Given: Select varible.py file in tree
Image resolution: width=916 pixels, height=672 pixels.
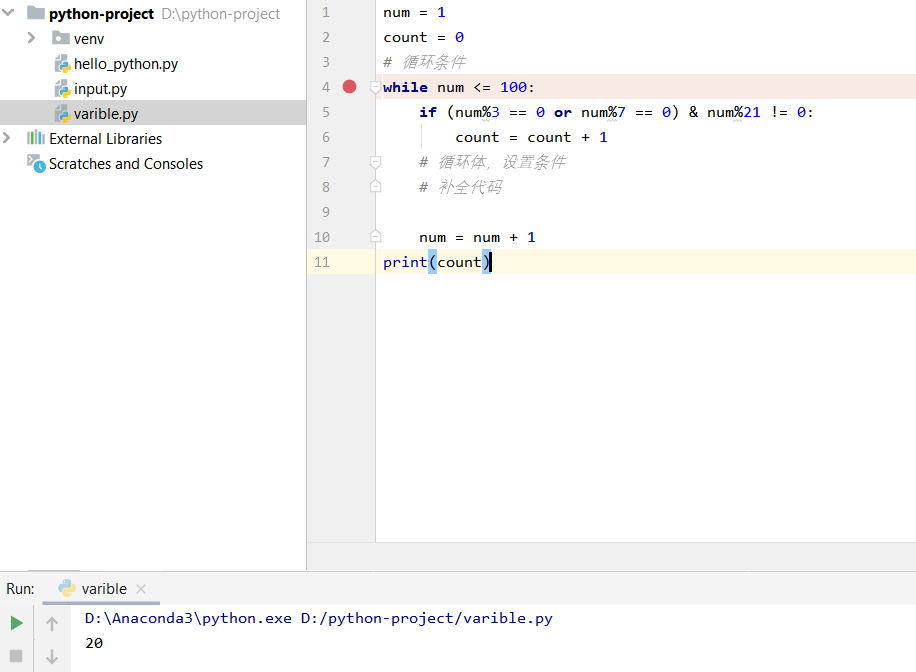Looking at the screenshot, I should point(106,114).
